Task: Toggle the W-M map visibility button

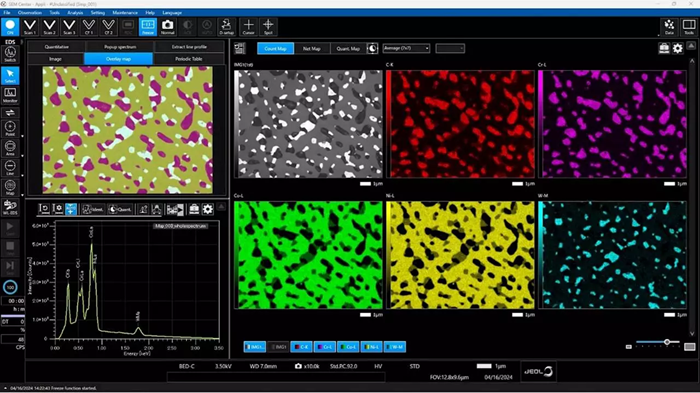Action: 395,347
